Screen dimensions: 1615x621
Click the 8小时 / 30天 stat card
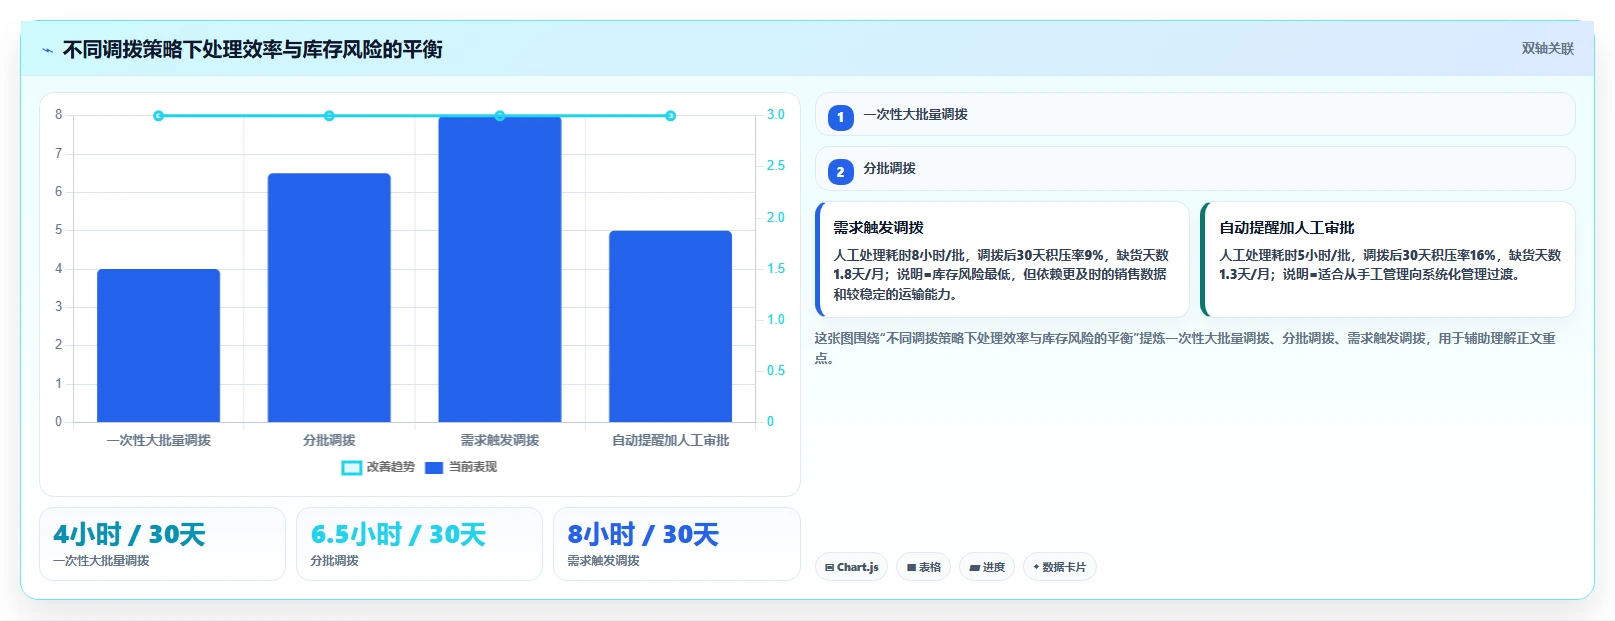(677, 544)
